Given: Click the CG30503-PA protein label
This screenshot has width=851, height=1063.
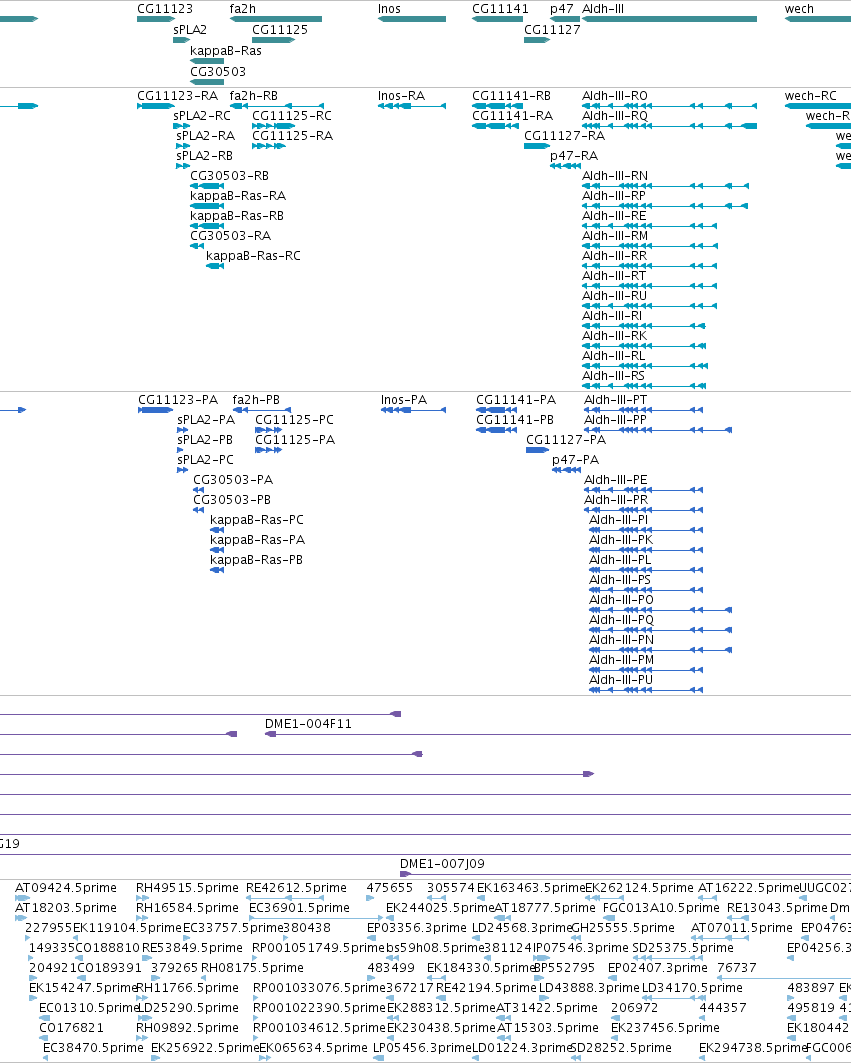Looking at the screenshot, I should 233,480.
